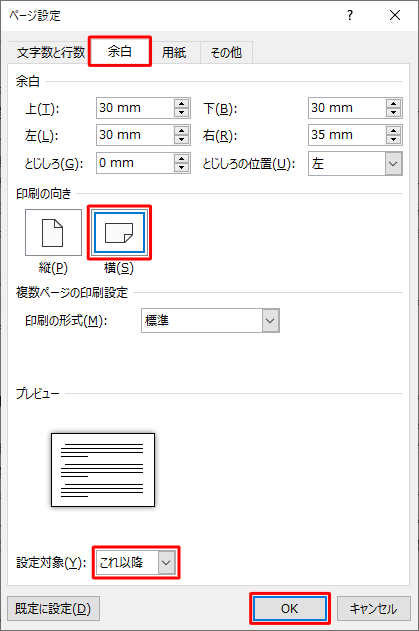This screenshot has width=419, height=631.
Task: Switch to the 文字数と行数 tab
Action: tap(51, 52)
